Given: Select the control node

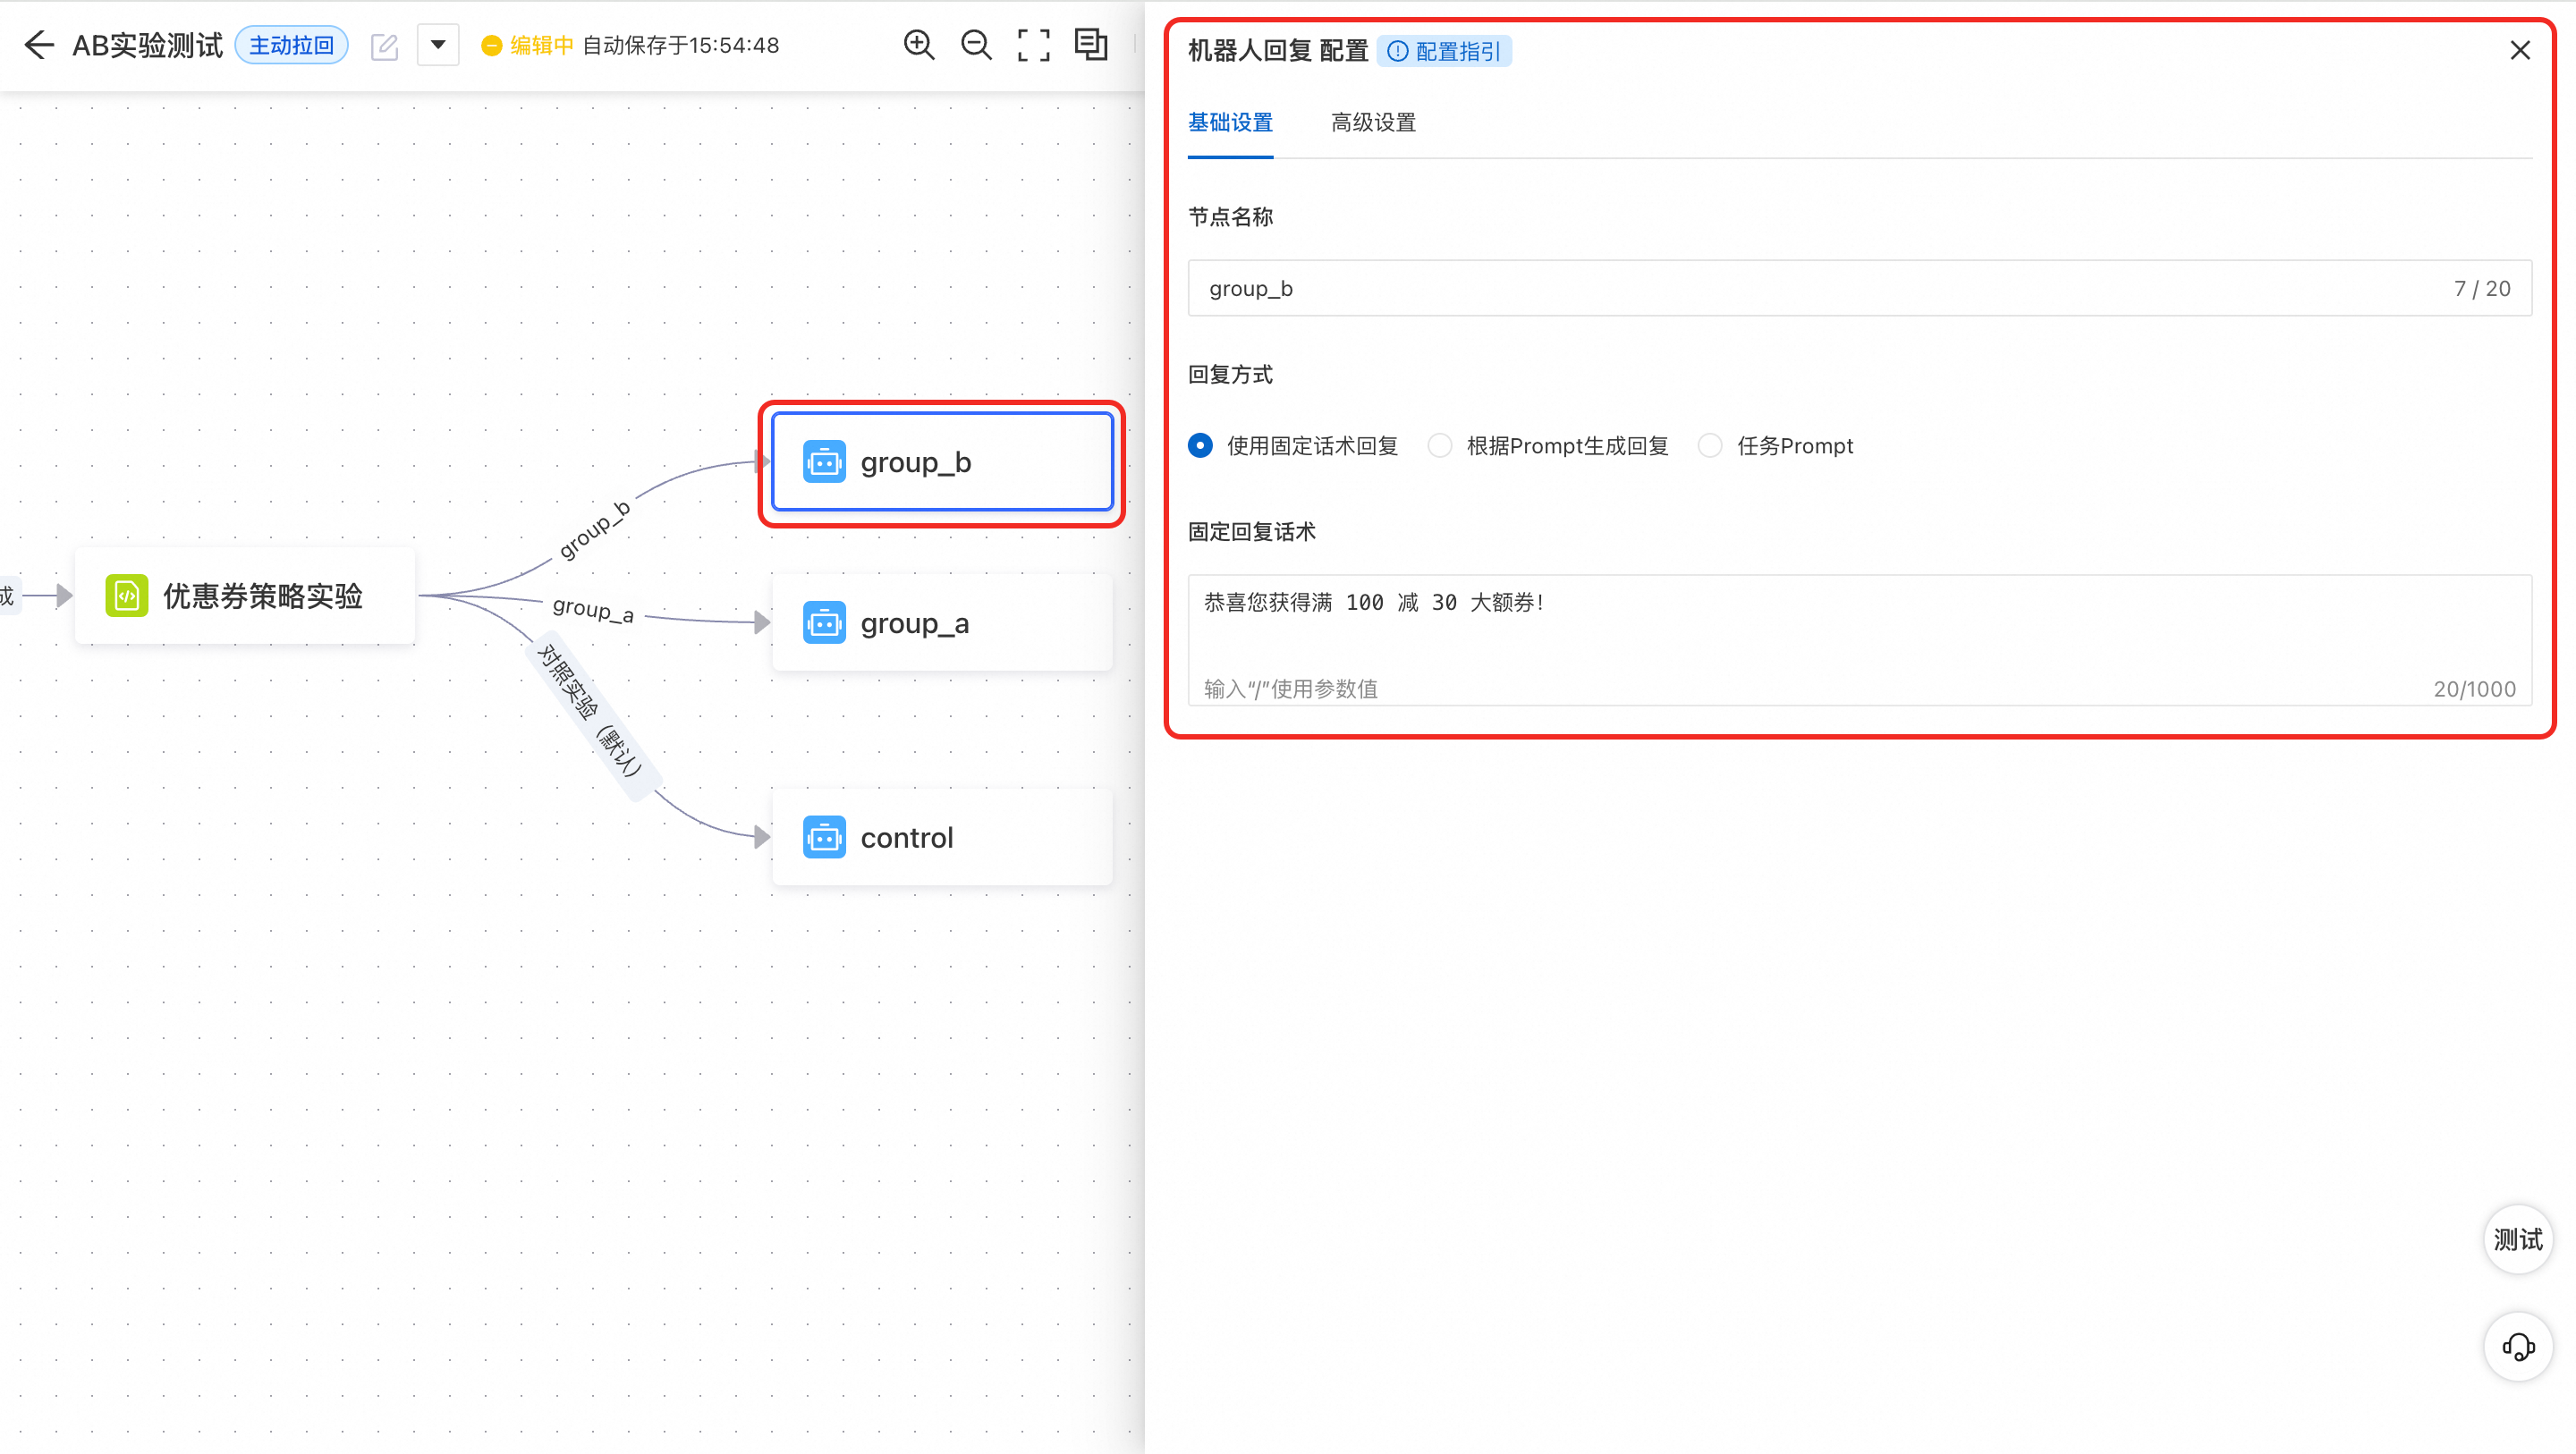Looking at the screenshot, I should pos(942,837).
